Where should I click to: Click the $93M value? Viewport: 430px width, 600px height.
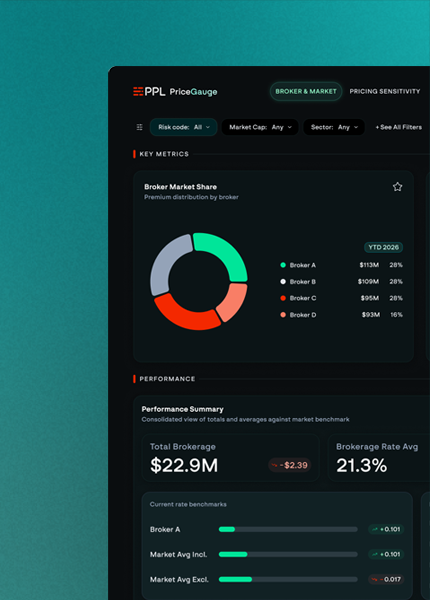pos(371,315)
